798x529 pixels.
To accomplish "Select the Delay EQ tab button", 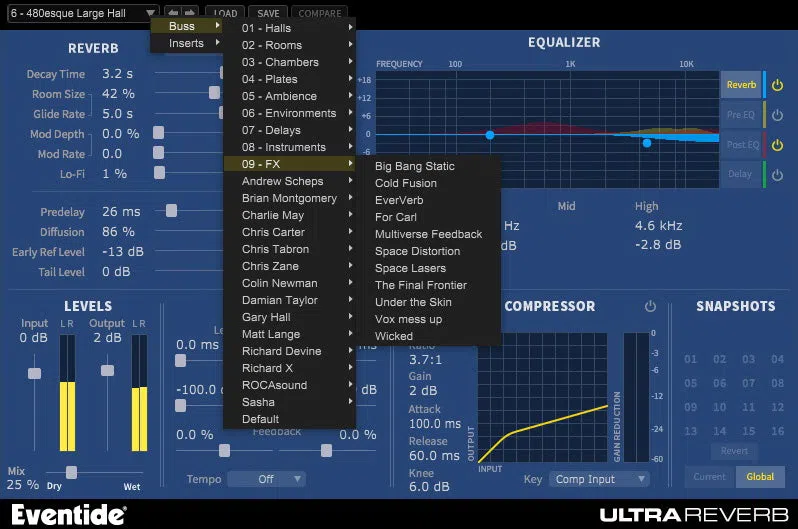I will click(741, 174).
